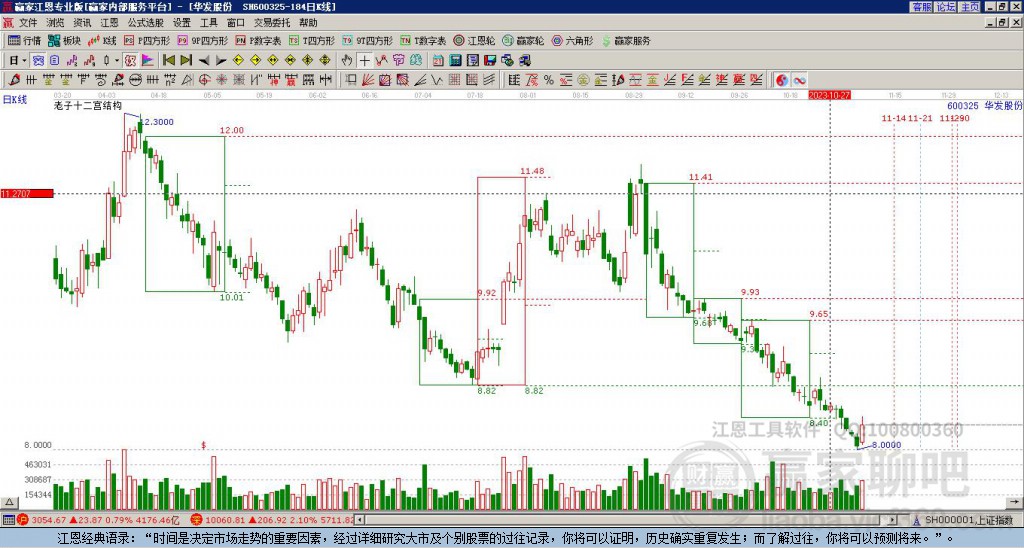Open the P数字表 number table
The image size is (1024, 548).
258,40
